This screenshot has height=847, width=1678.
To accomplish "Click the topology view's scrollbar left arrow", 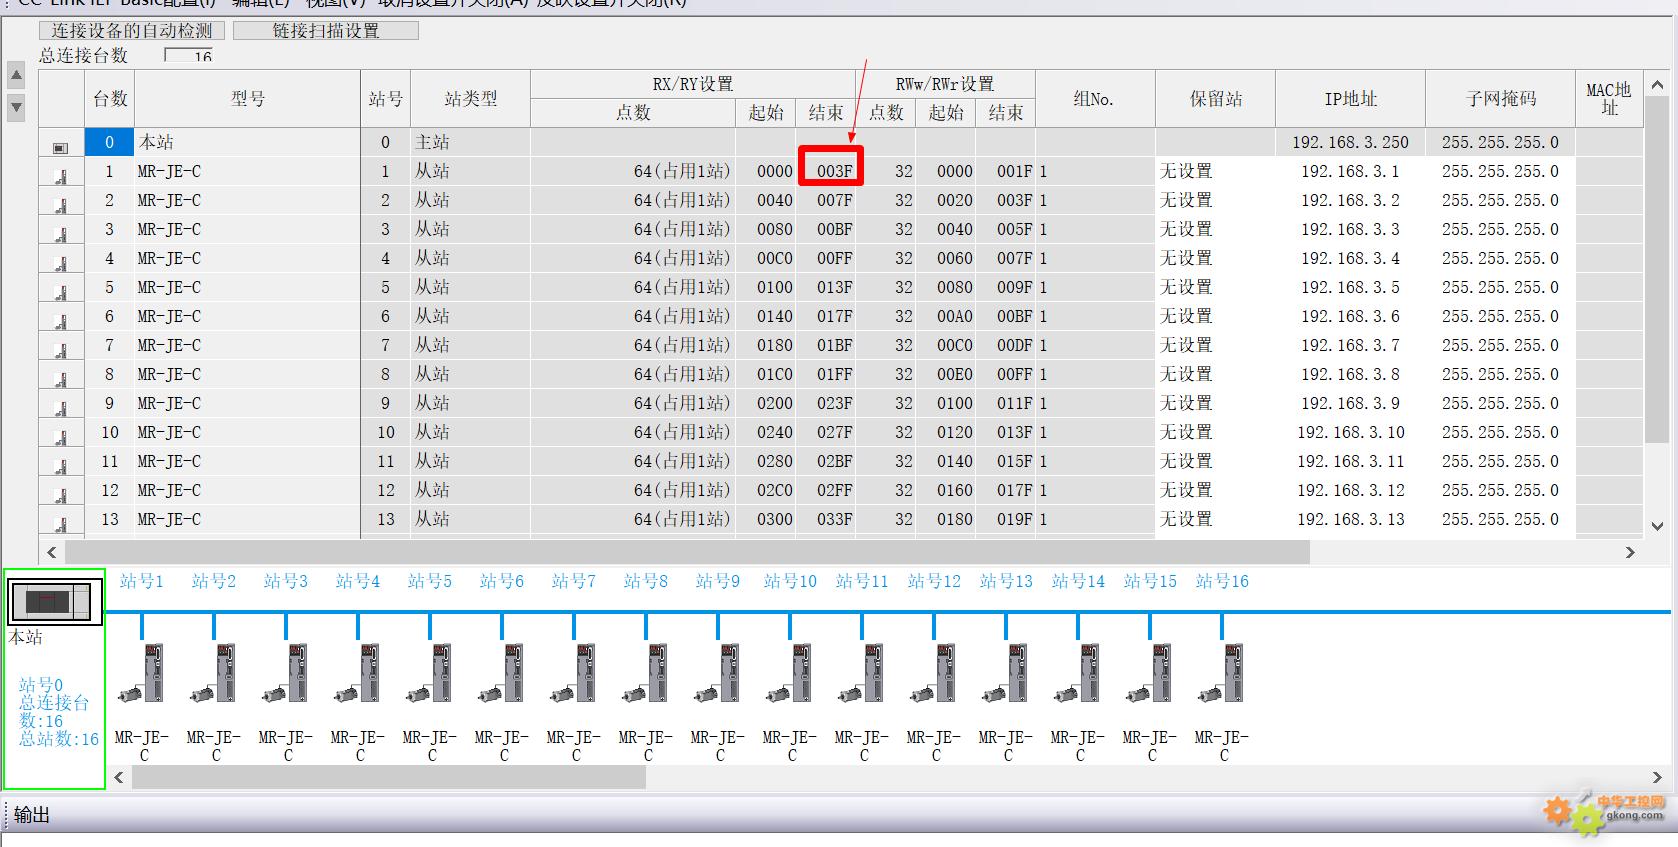I will coord(119,777).
